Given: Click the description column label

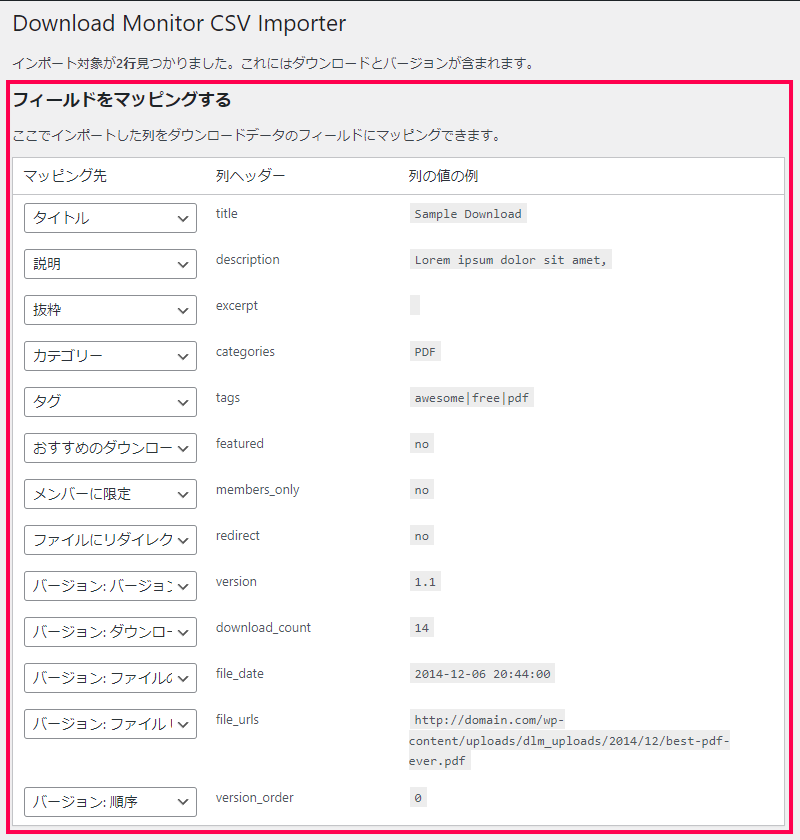Looking at the screenshot, I should (248, 260).
